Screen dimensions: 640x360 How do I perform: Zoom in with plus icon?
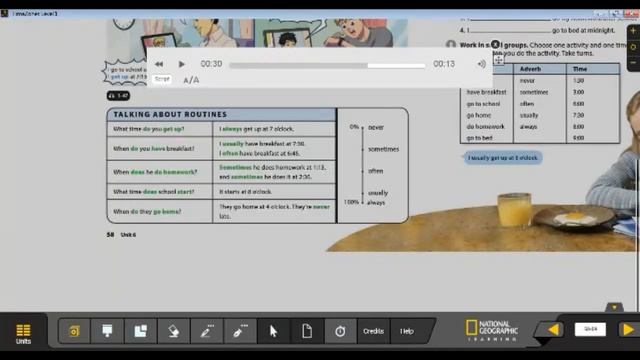coord(633,31)
